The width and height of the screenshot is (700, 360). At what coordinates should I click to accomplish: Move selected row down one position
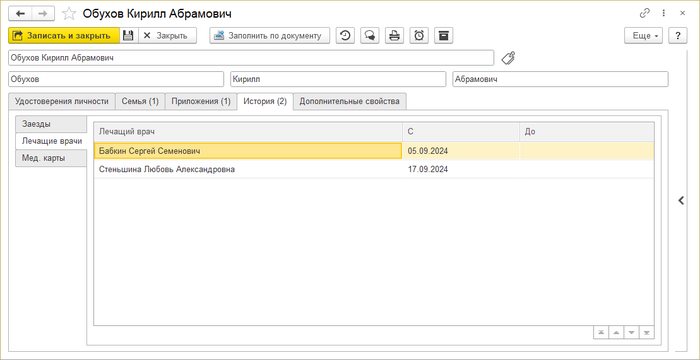[631, 332]
